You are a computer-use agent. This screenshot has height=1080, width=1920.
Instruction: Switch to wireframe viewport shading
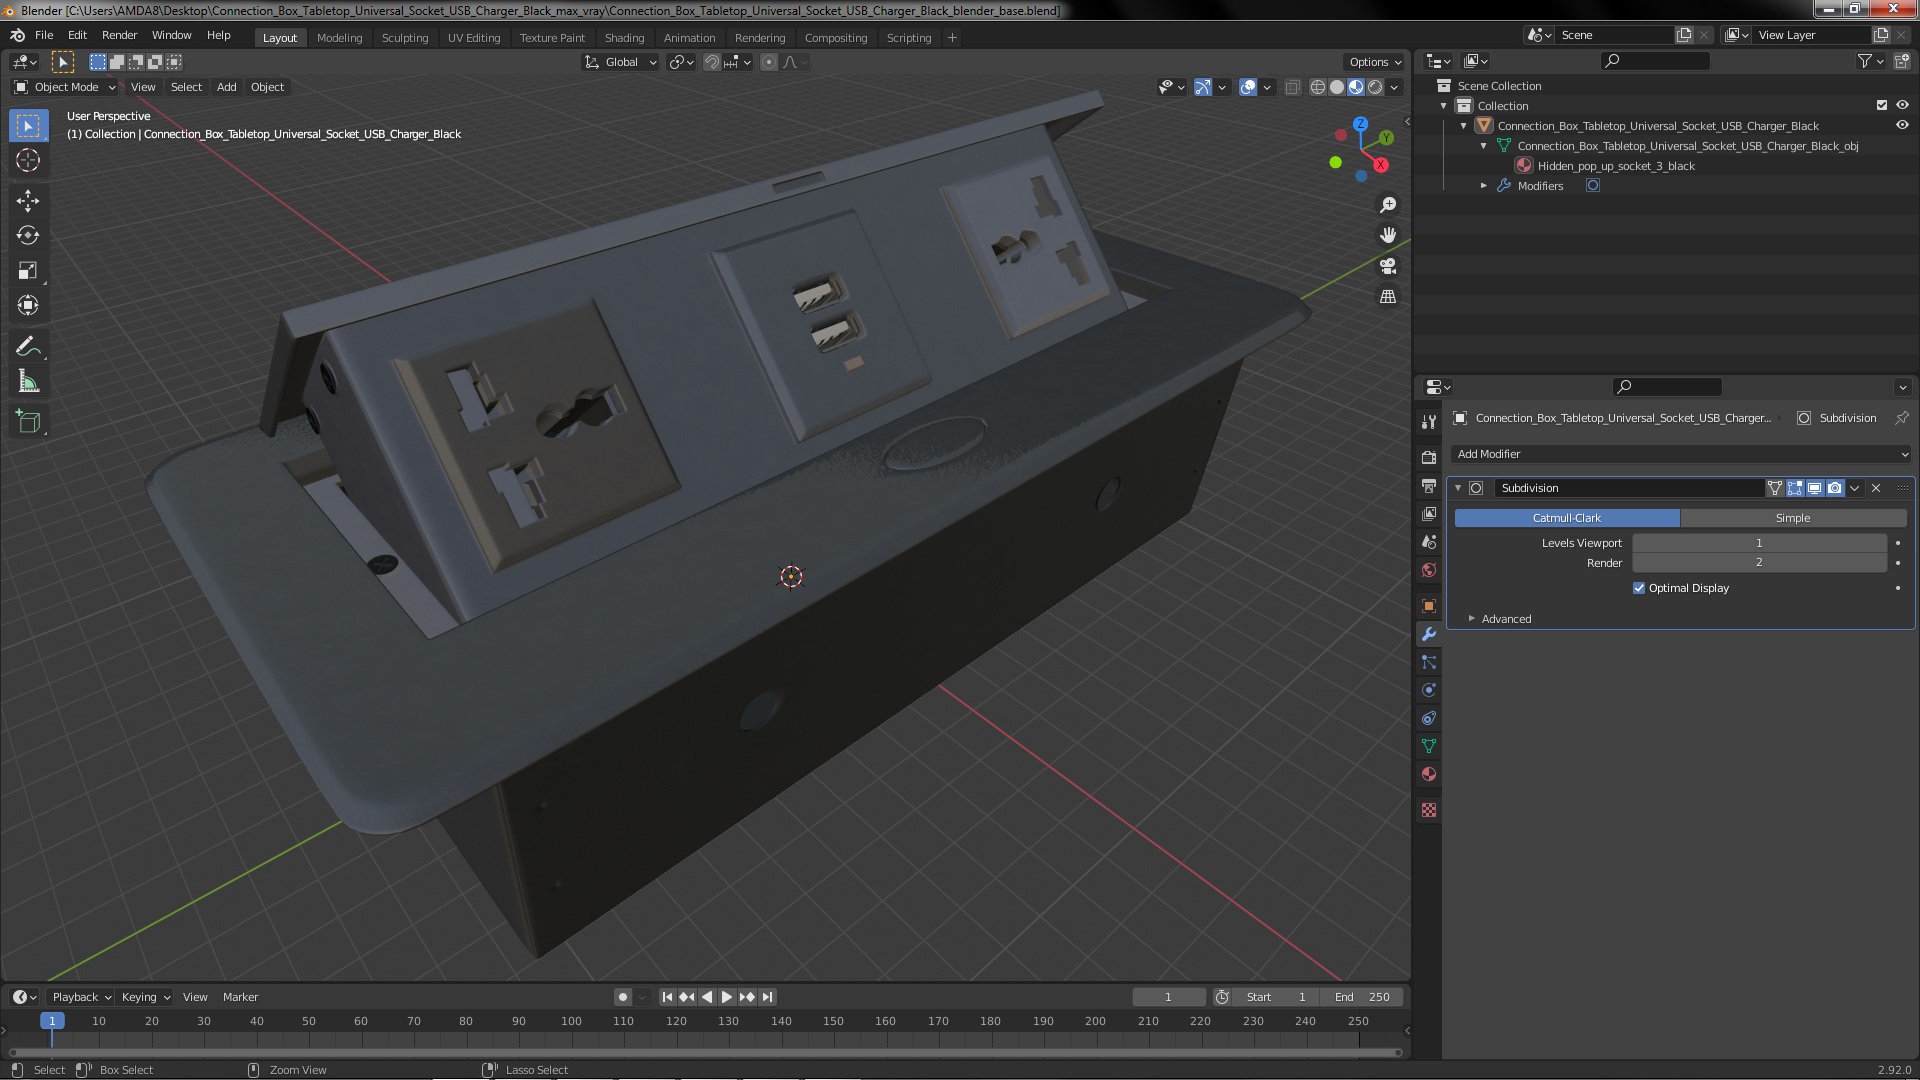(x=1318, y=88)
